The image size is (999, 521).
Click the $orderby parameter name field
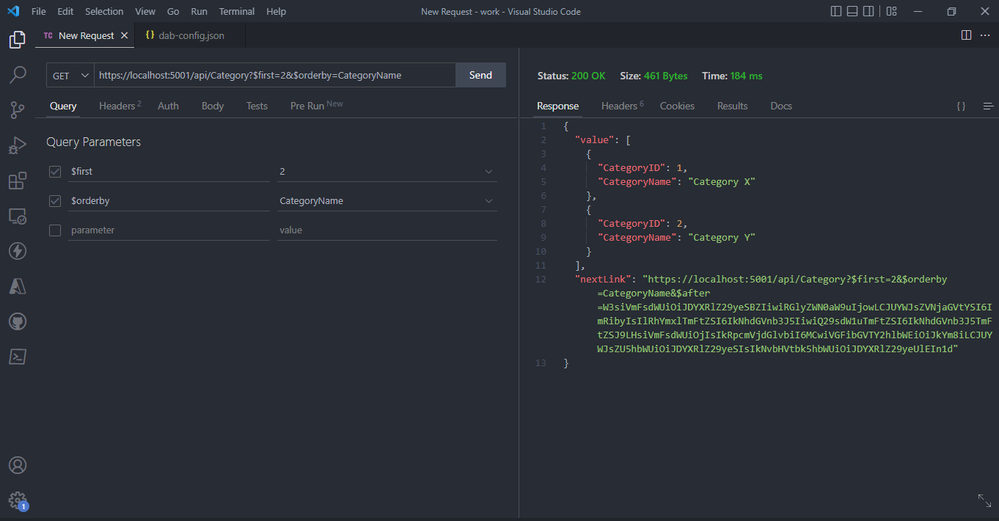click(169, 201)
